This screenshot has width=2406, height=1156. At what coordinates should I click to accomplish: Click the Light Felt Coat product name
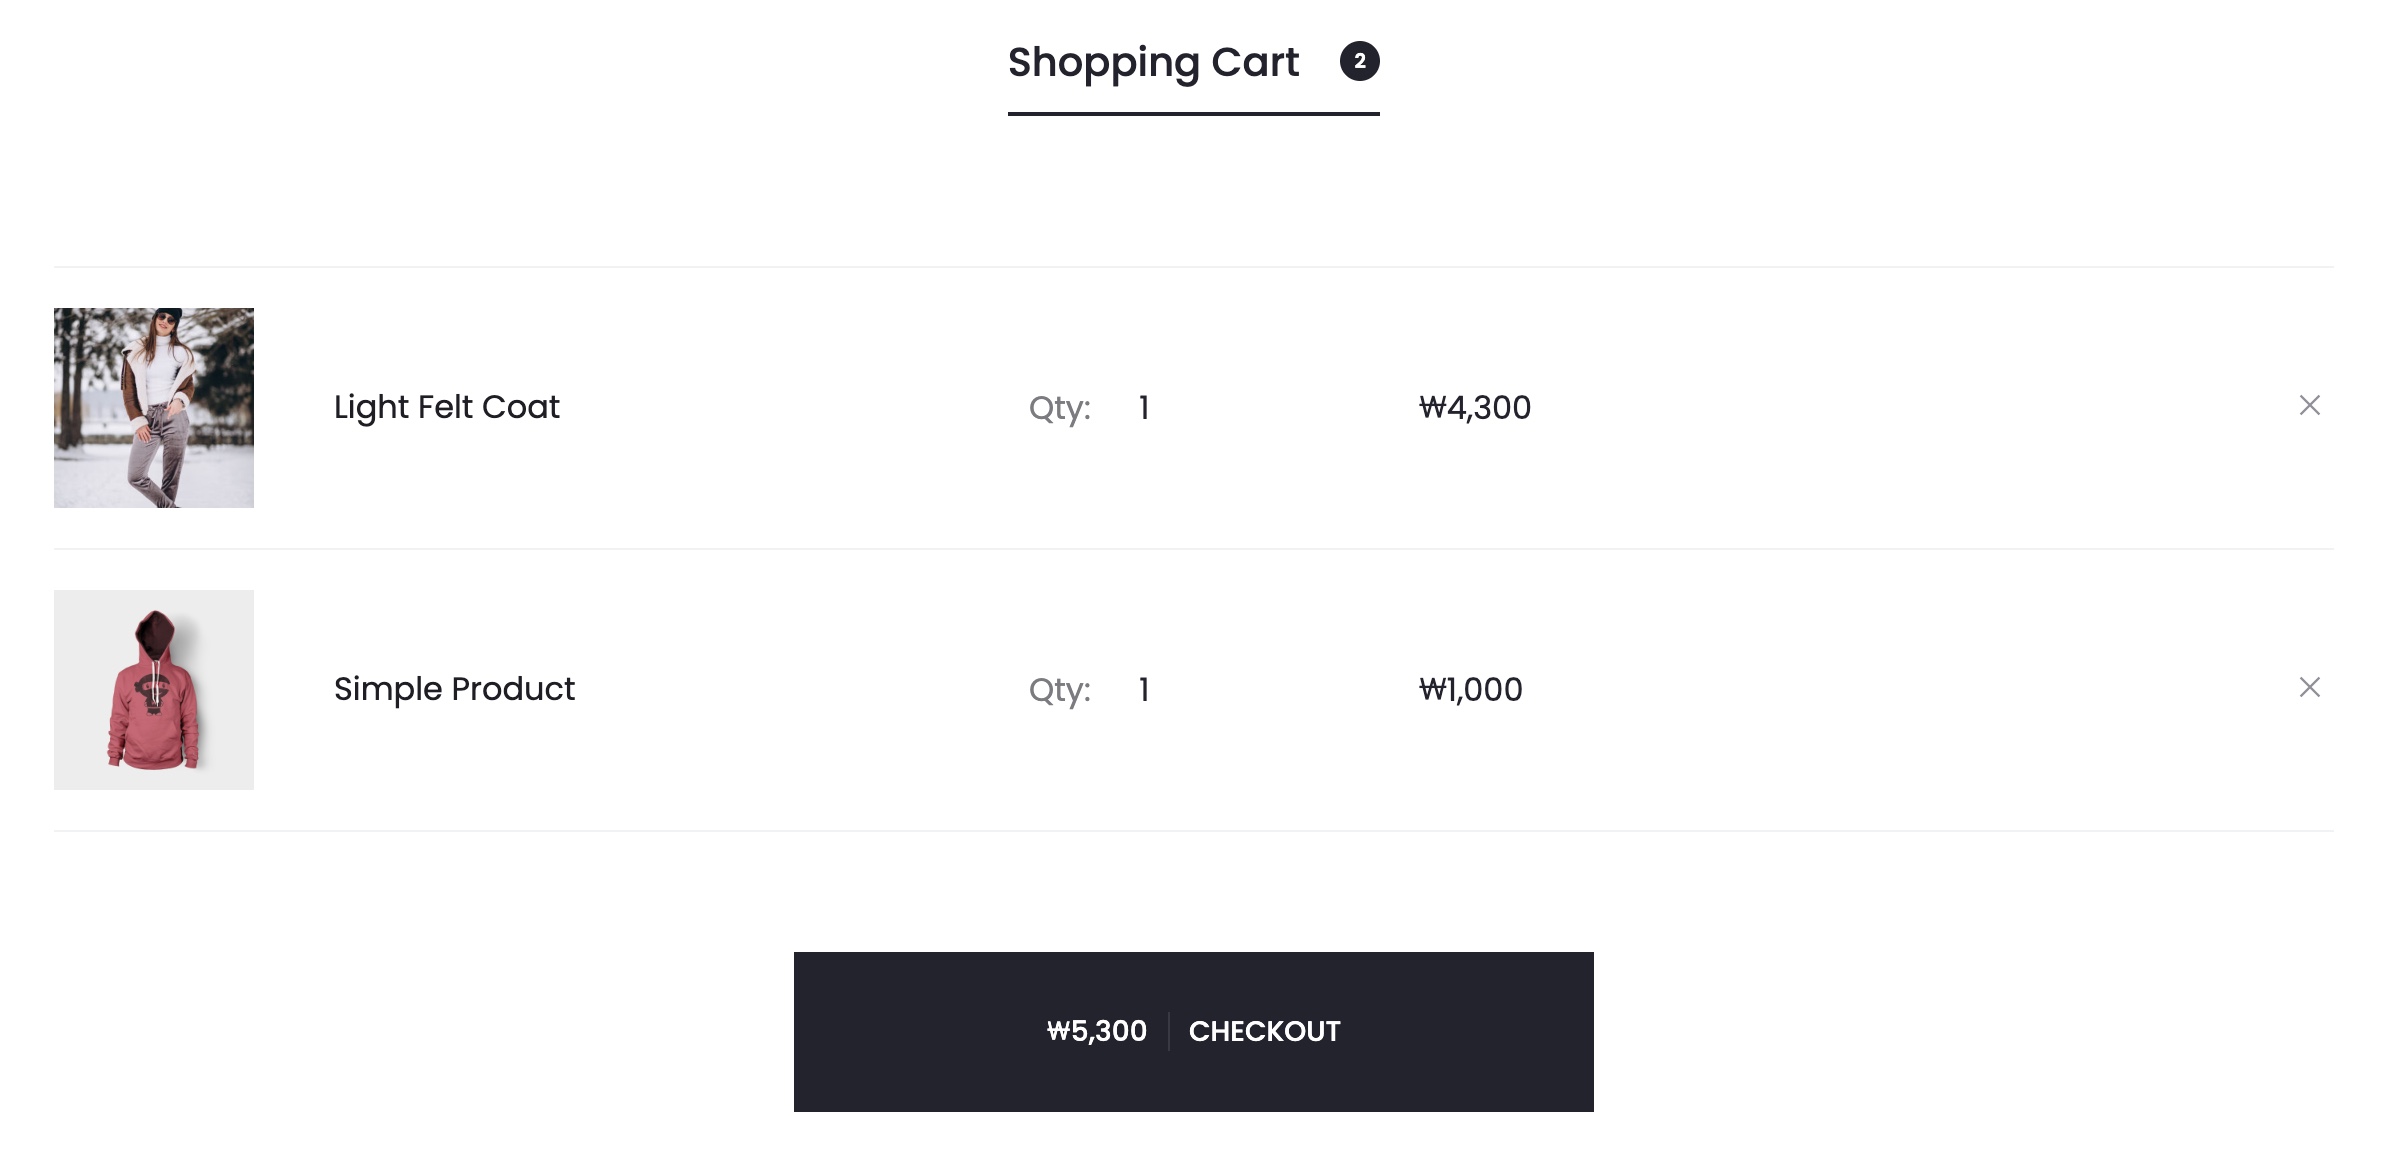446,407
